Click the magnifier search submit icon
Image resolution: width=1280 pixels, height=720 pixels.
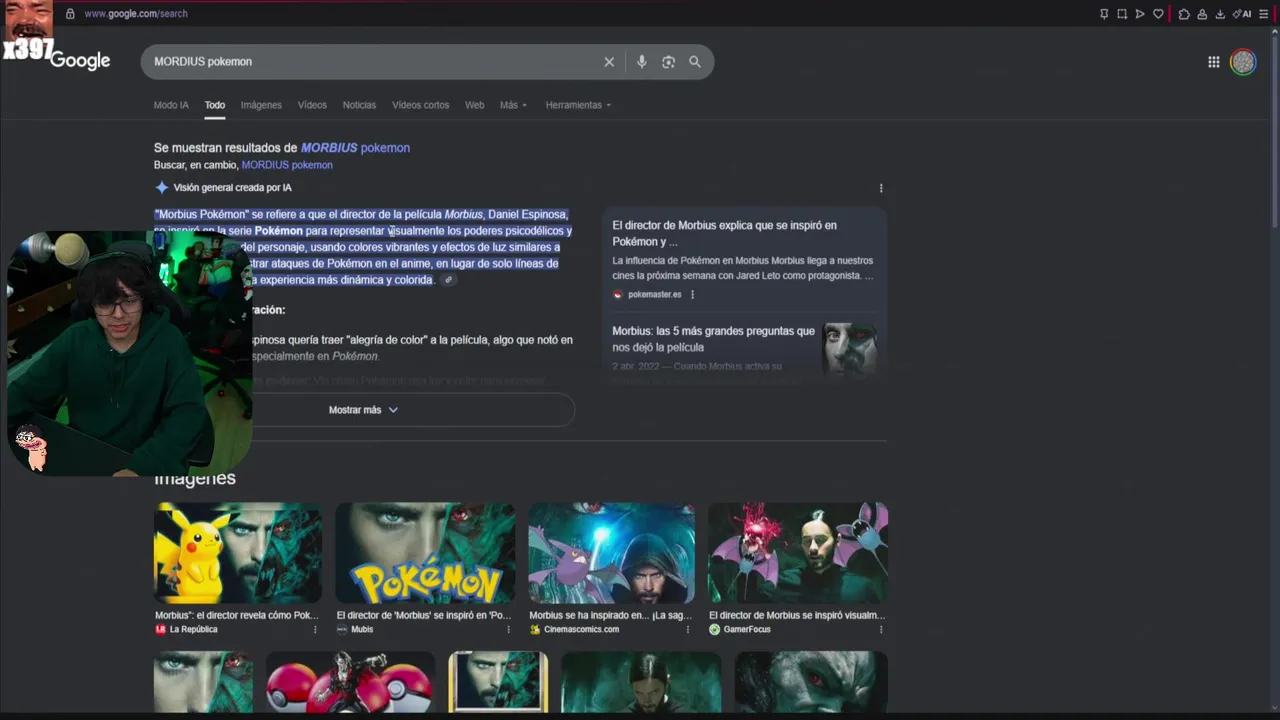click(x=695, y=62)
